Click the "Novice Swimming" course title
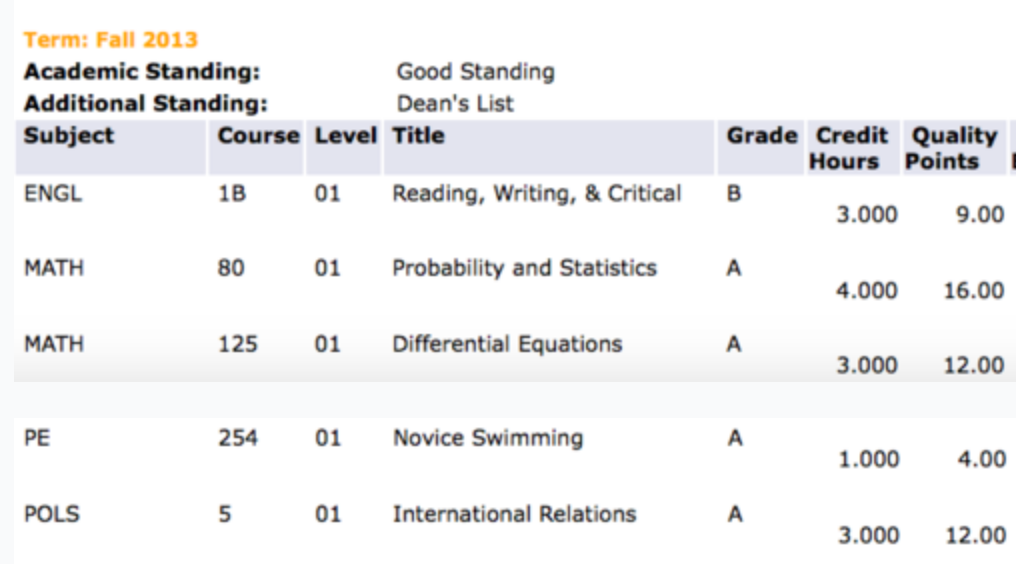Image resolution: width=1016 pixels, height=564 pixels. (x=487, y=438)
